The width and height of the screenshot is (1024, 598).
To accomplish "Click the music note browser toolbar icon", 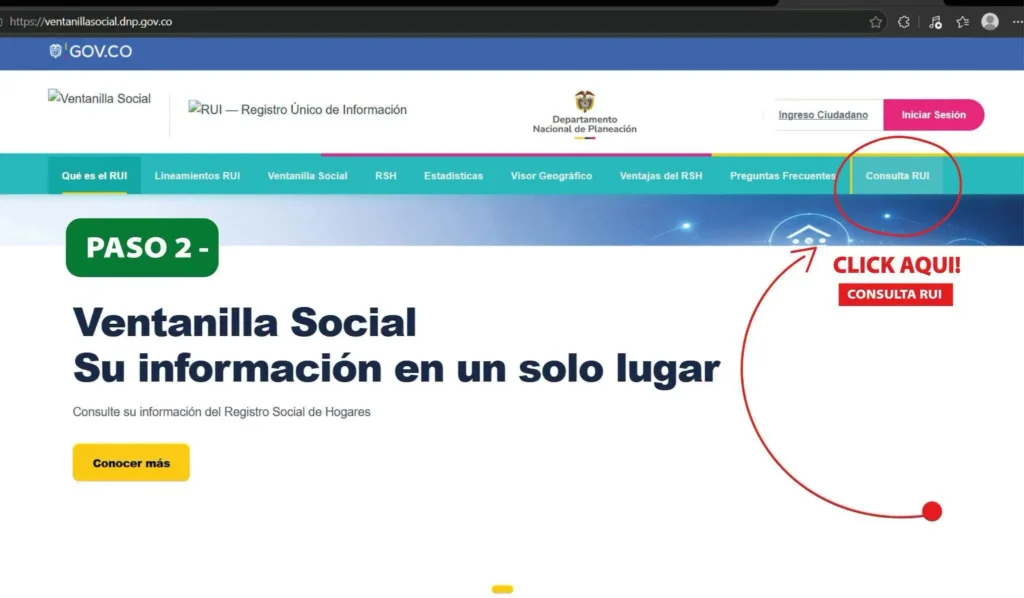I will (935, 22).
